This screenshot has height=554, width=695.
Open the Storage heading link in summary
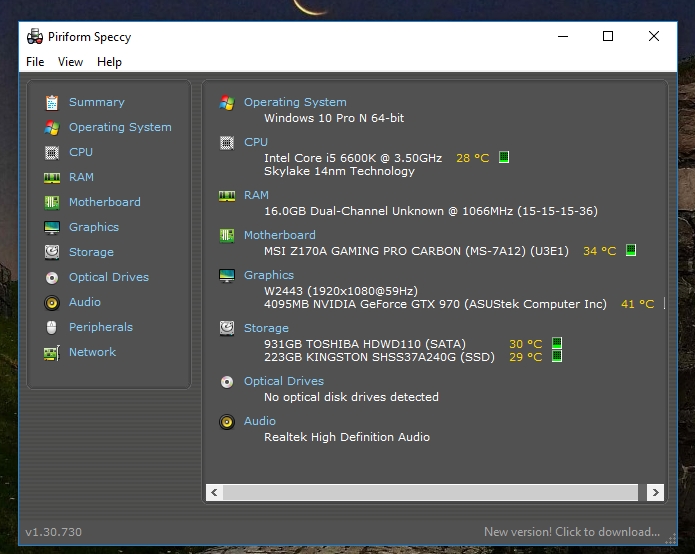266,328
